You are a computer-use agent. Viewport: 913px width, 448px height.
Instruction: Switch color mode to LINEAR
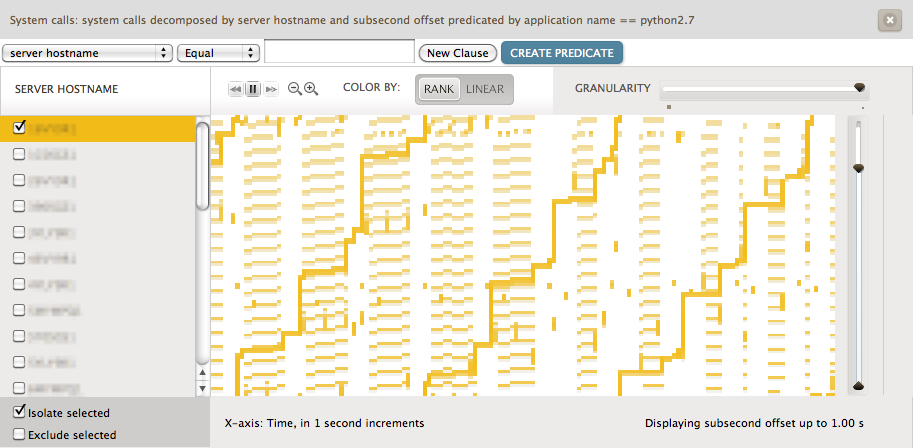click(x=485, y=89)
